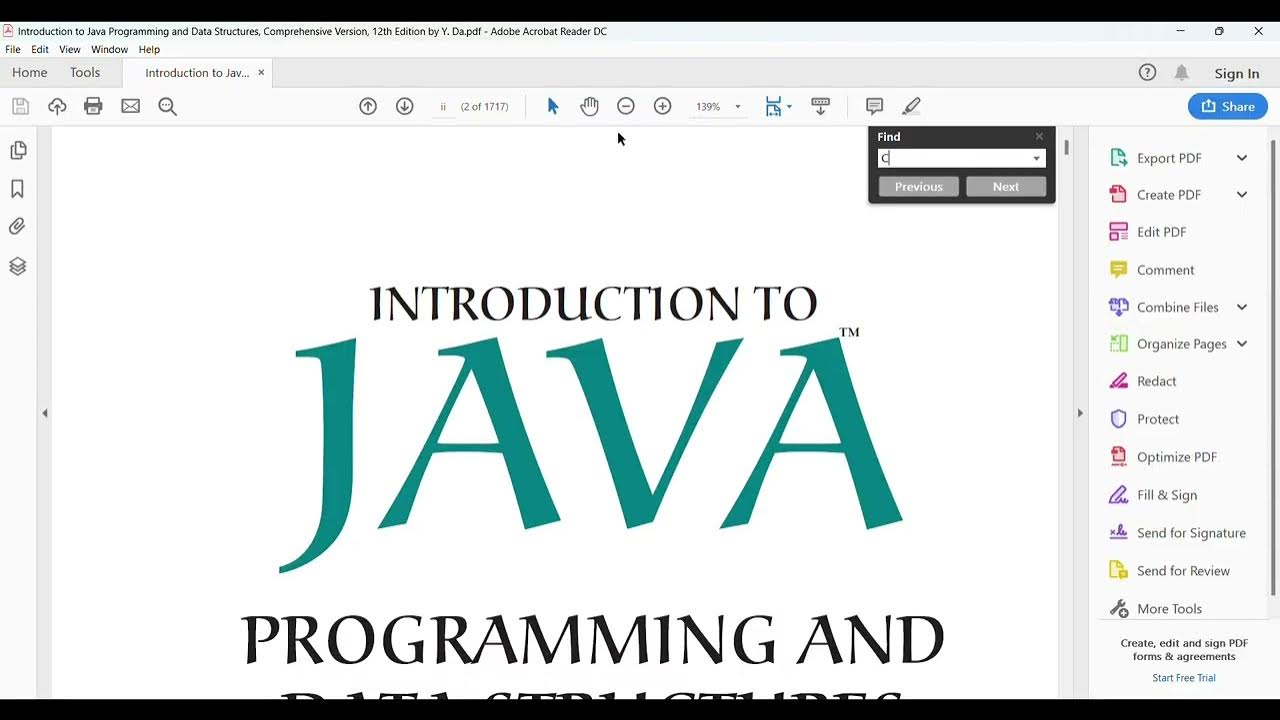Click the Start Free Trial link
This screenshot has height=720, width=1280.
(x=1184, y=678)
